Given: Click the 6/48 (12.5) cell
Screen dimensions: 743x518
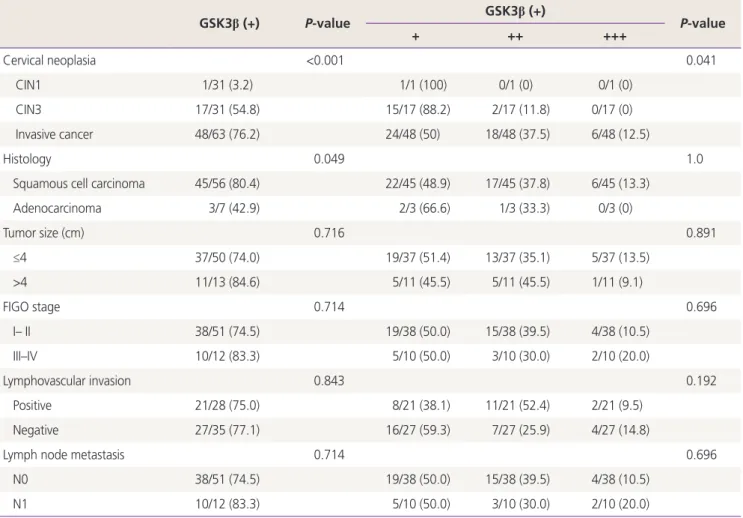Looking at the screenshot, I should coord(620,135).
